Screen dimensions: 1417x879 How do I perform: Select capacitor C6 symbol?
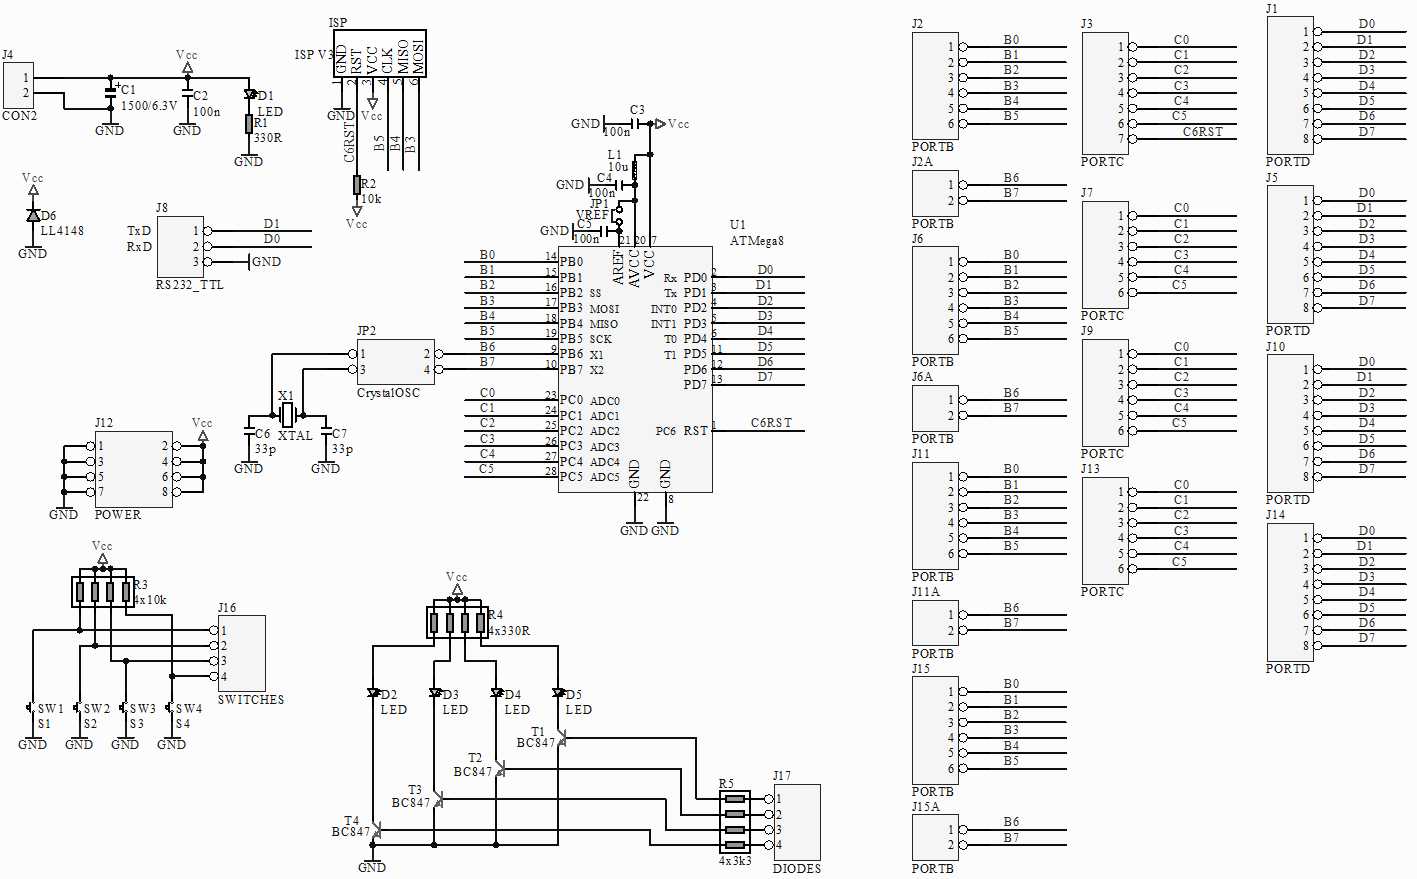pos(249,432)
